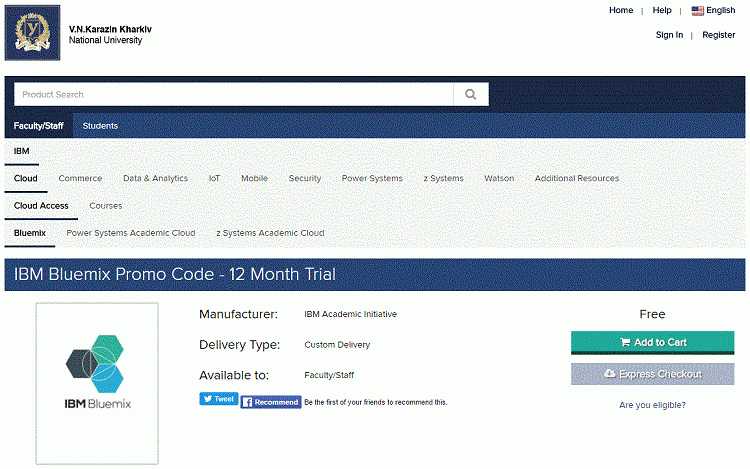Select the Cloud Access tab
The width and height of the screenshot is (750, 469).
41,206
